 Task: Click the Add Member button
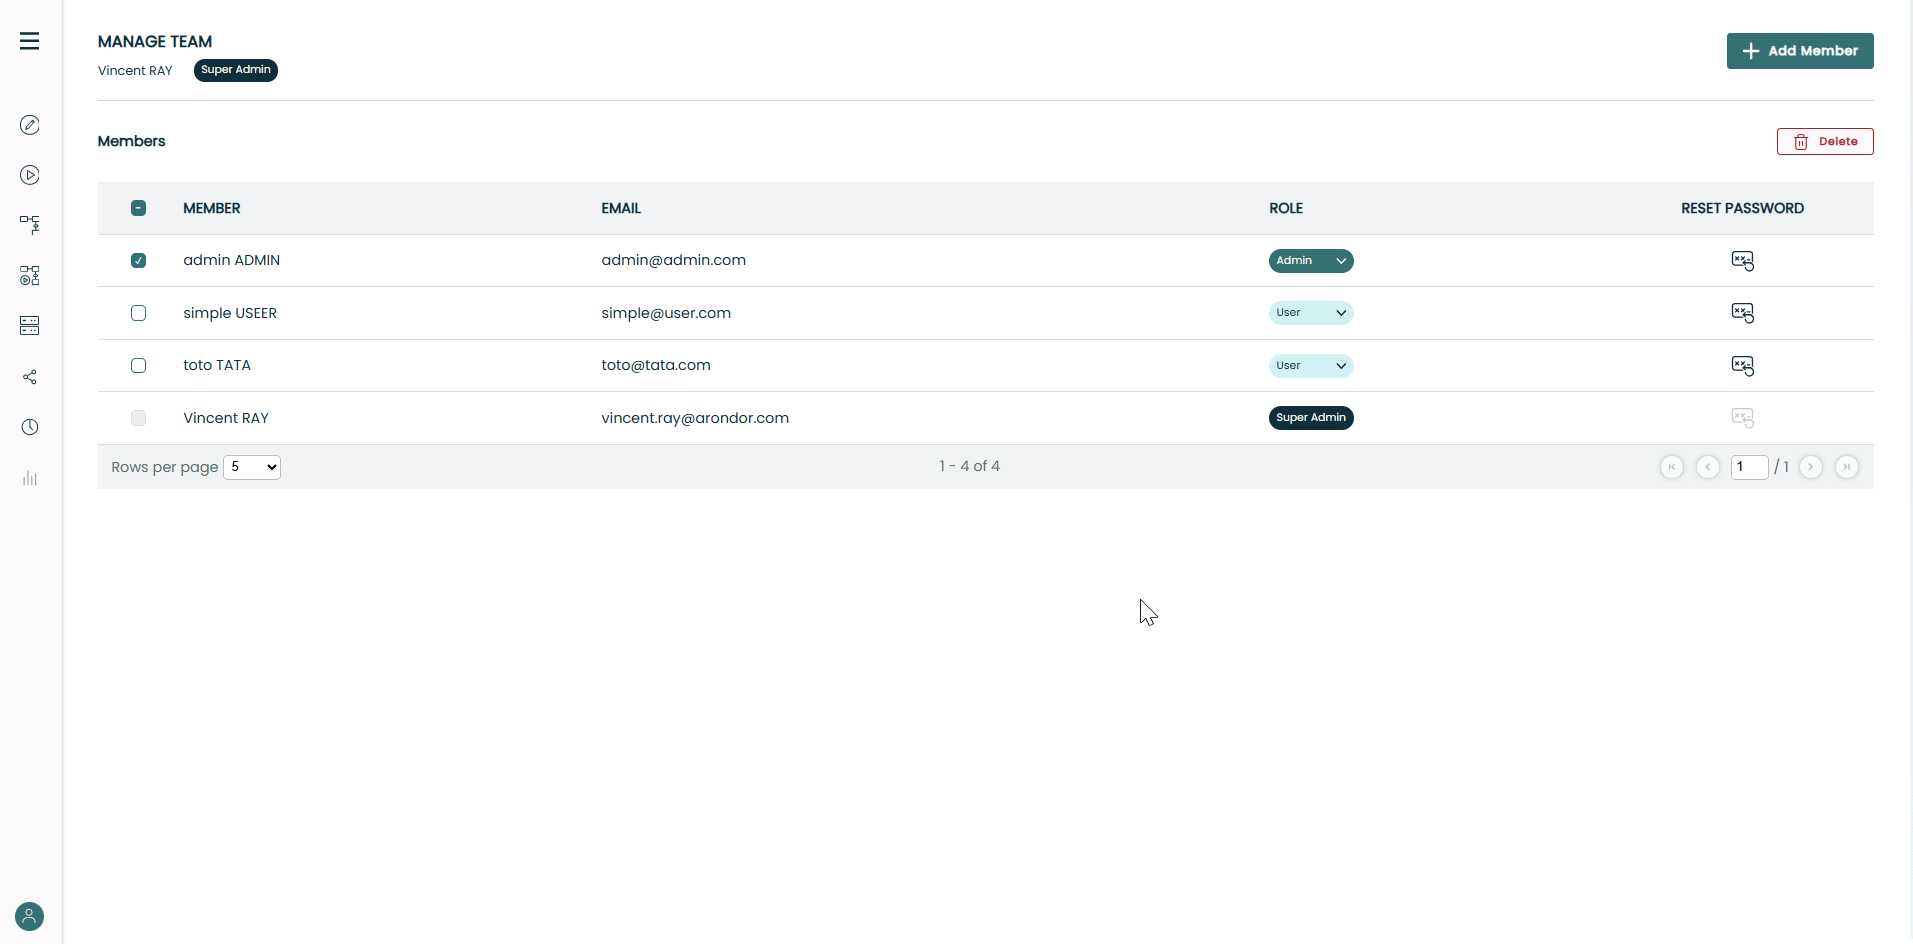click(x=1799, y=51)
